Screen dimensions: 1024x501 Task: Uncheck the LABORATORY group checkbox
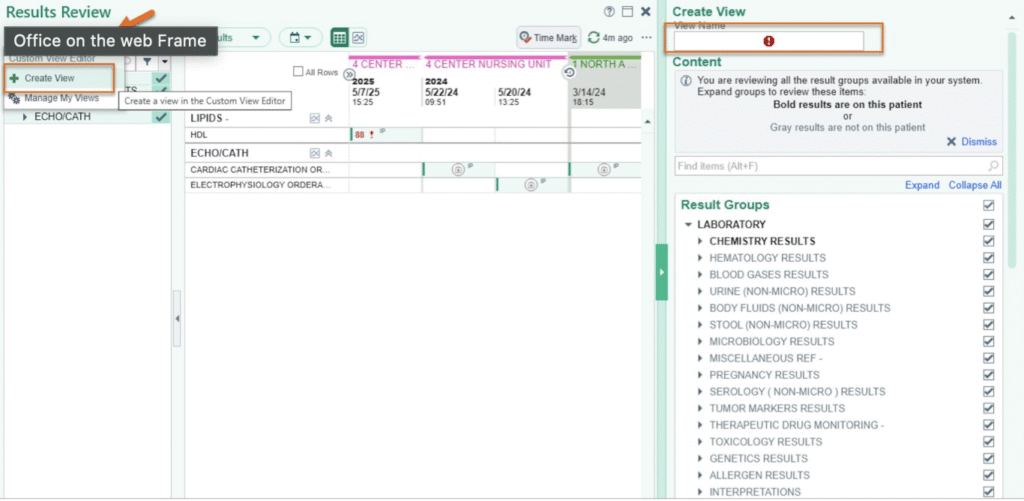(988, 225)
